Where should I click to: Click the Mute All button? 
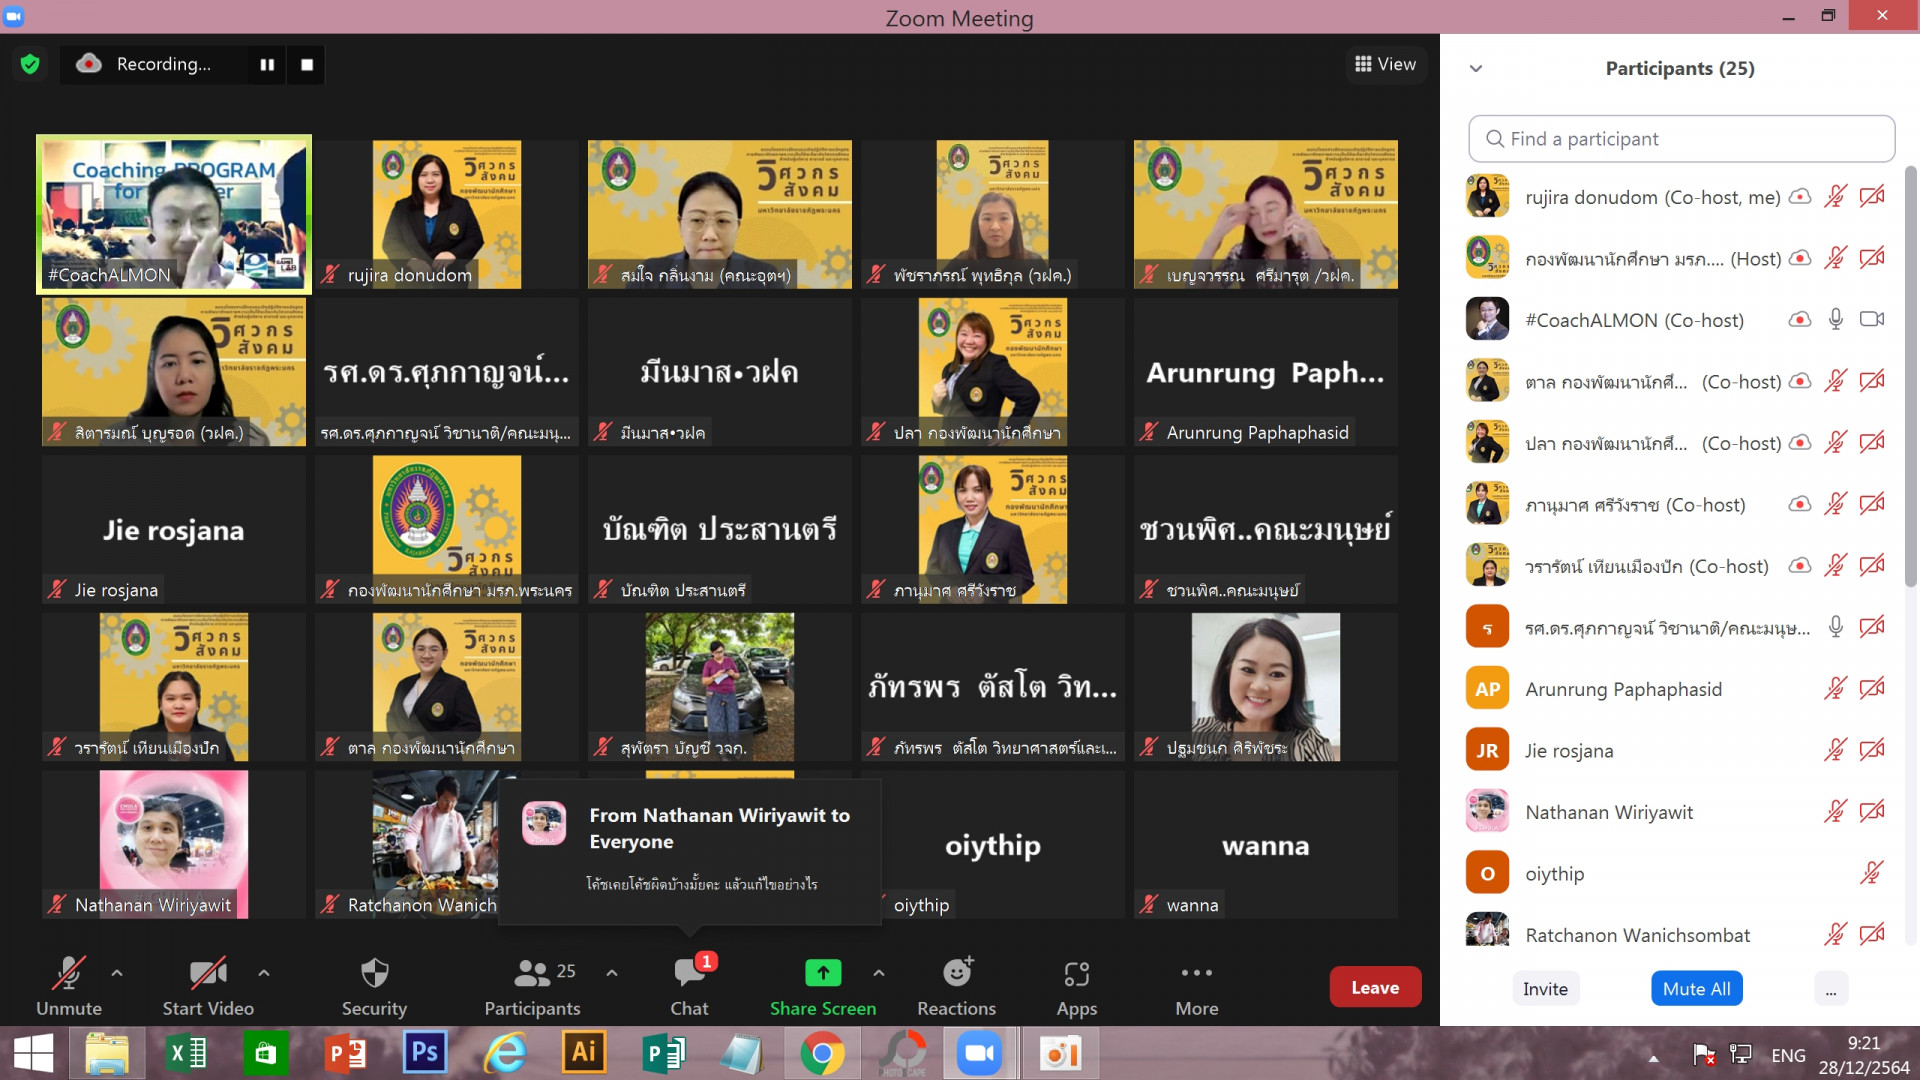click(1696, 989)
